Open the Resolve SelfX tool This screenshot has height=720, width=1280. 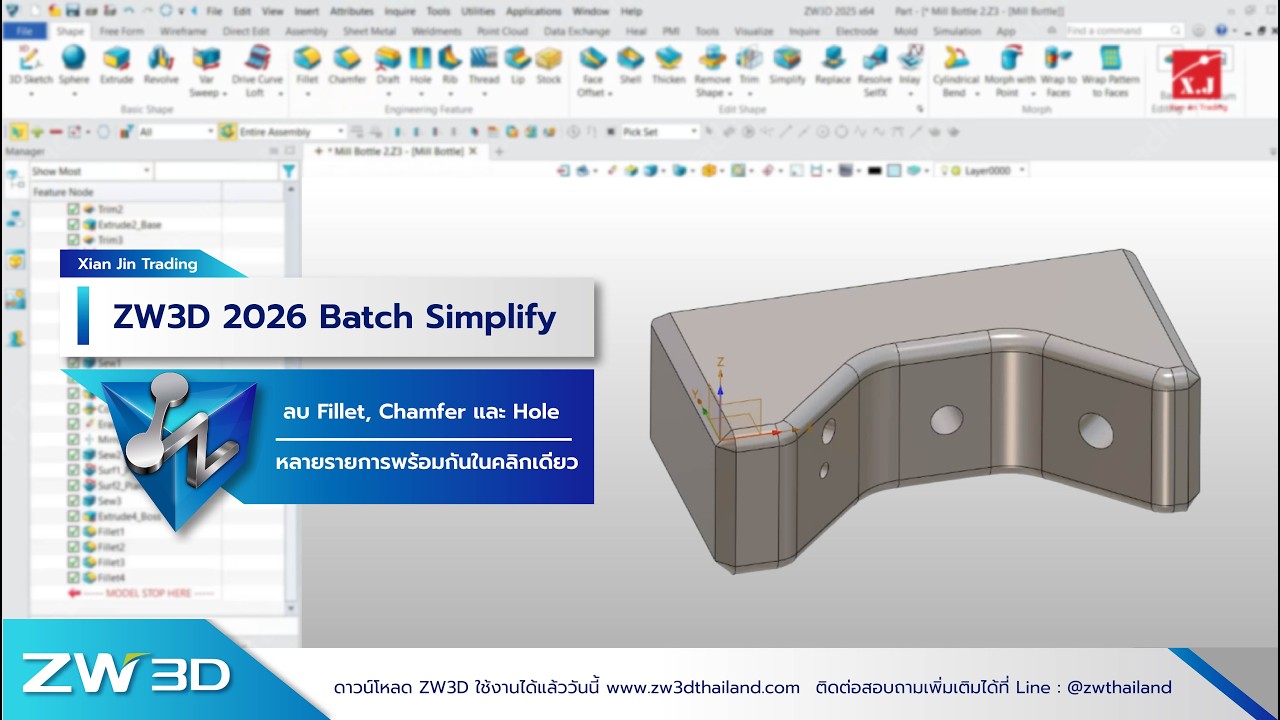[875, 71]
